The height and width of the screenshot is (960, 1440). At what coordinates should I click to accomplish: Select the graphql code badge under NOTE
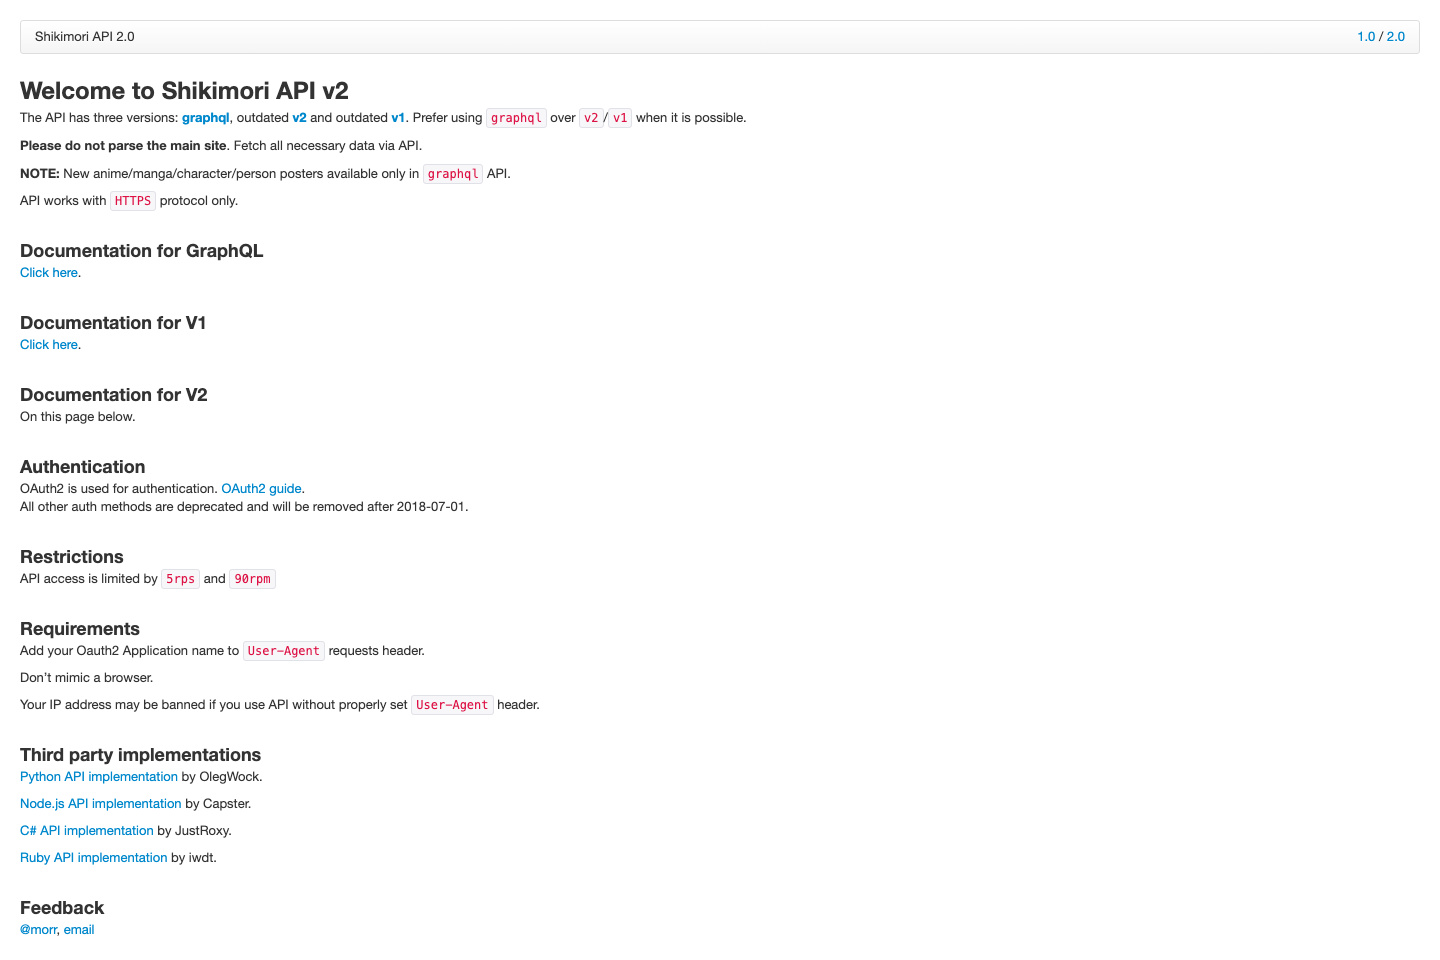click(452, 173)
